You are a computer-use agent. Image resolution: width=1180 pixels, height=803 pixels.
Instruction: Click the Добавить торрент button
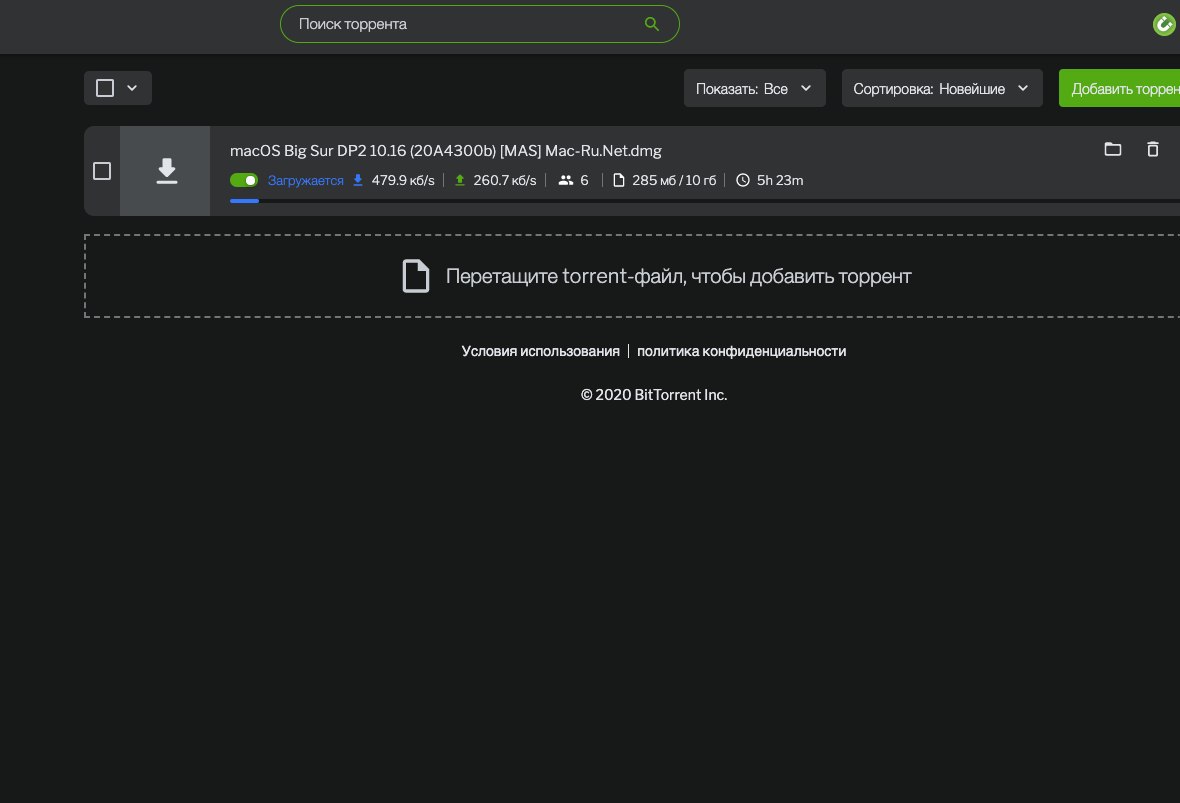pos(1120,88)
